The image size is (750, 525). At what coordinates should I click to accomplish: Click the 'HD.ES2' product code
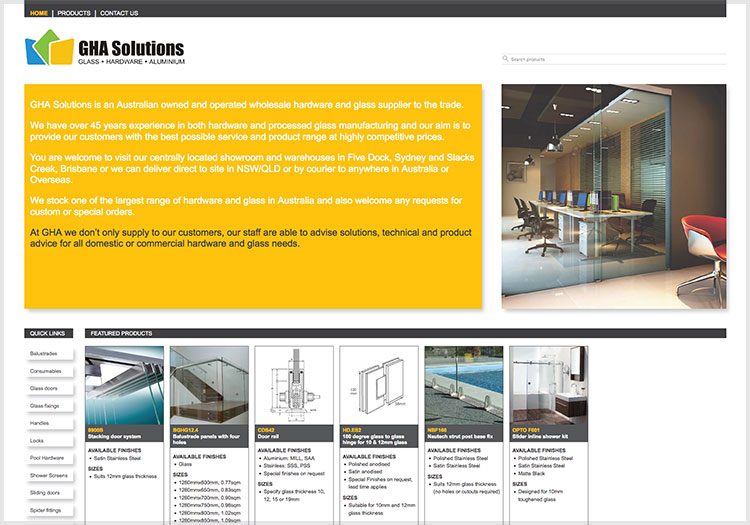[352, 430]
